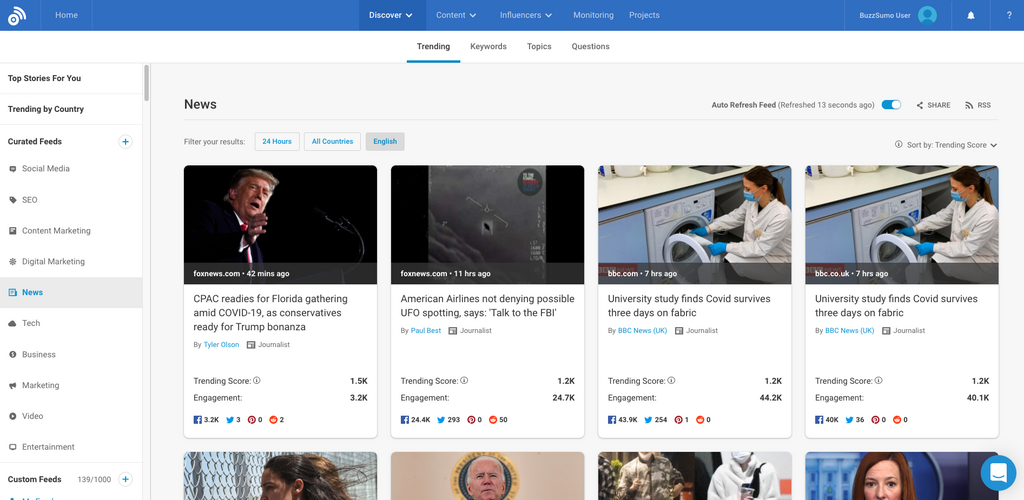This screenshot has height=500, width=1024.
Task: Expand the Discover dropdown menu
Action: [391, 15]
